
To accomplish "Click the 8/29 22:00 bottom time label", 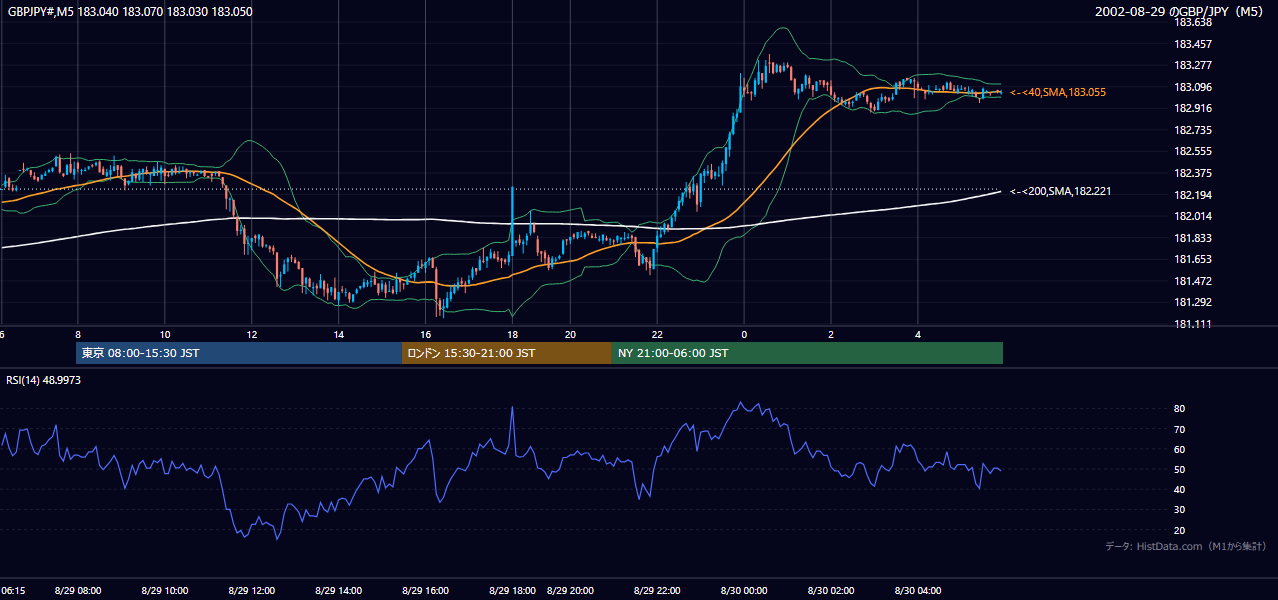I will (657, 590).
